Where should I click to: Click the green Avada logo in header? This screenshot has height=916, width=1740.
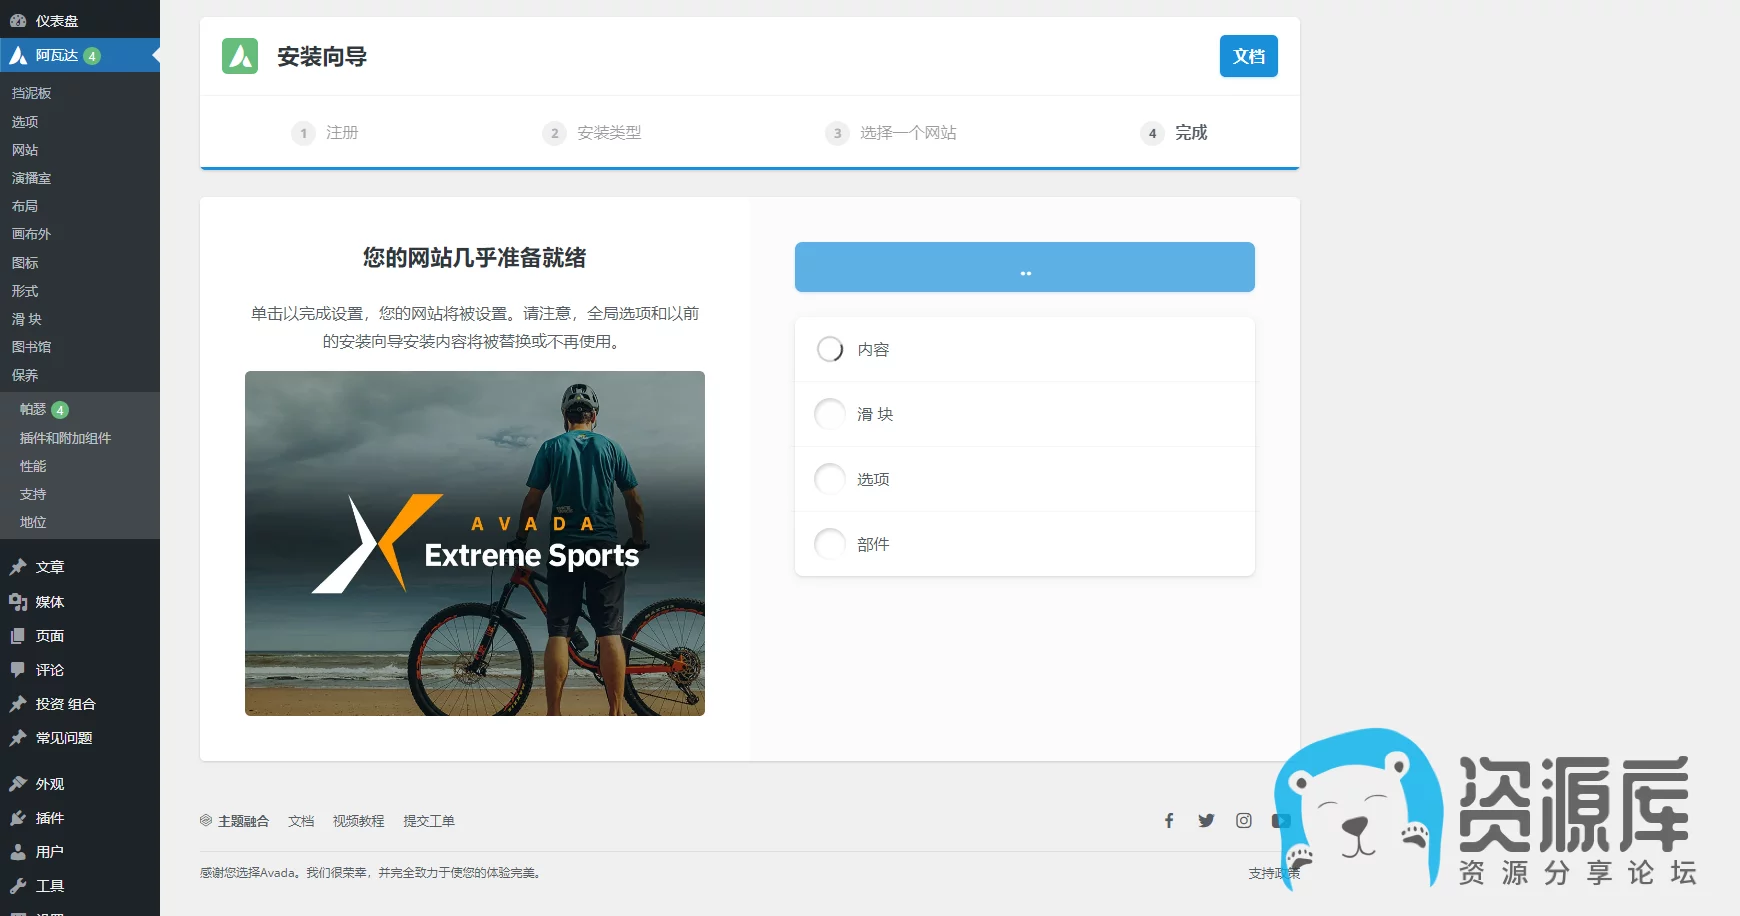(x=240, y=57)
